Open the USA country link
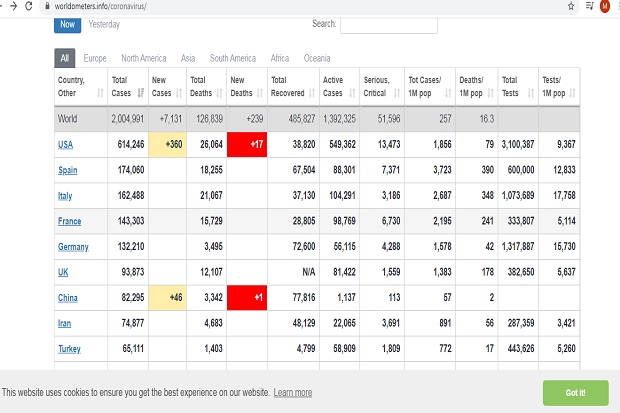 click(x=66, y=145)
